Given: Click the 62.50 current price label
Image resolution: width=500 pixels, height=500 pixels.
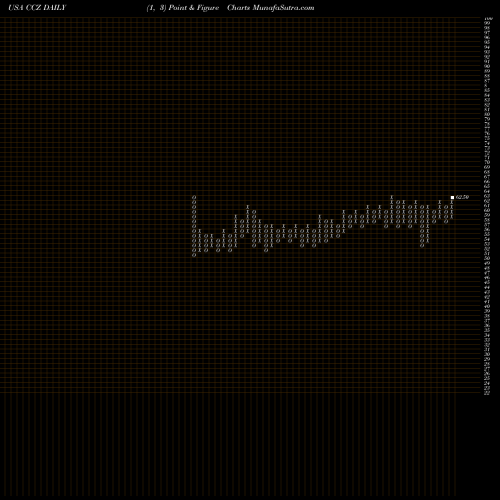Looking at the screenshot, I should coord(462,197).
